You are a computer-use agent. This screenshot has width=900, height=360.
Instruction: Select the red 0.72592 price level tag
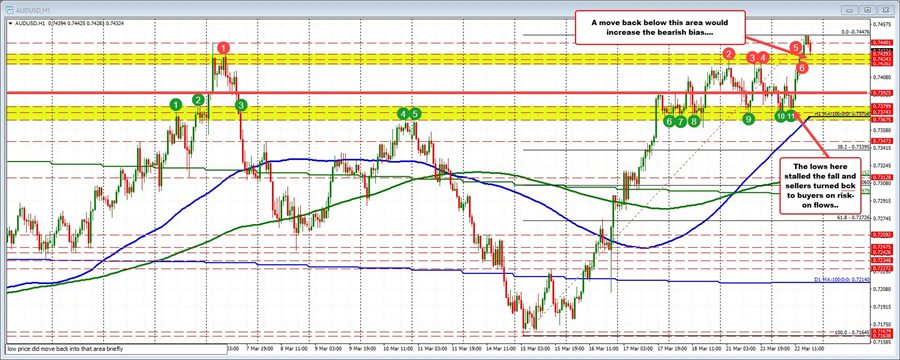click(x=882, y=235)
